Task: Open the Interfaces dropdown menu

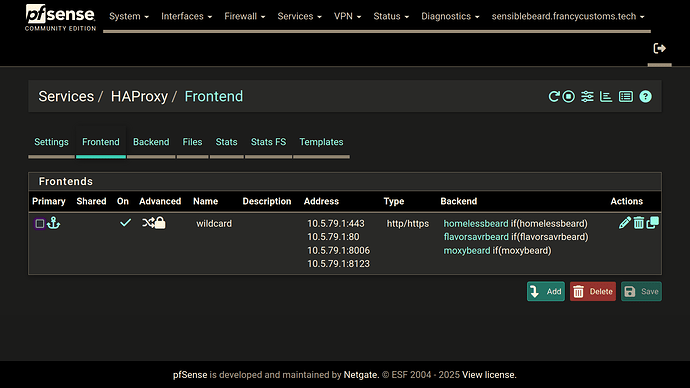Action: (187, 16)
